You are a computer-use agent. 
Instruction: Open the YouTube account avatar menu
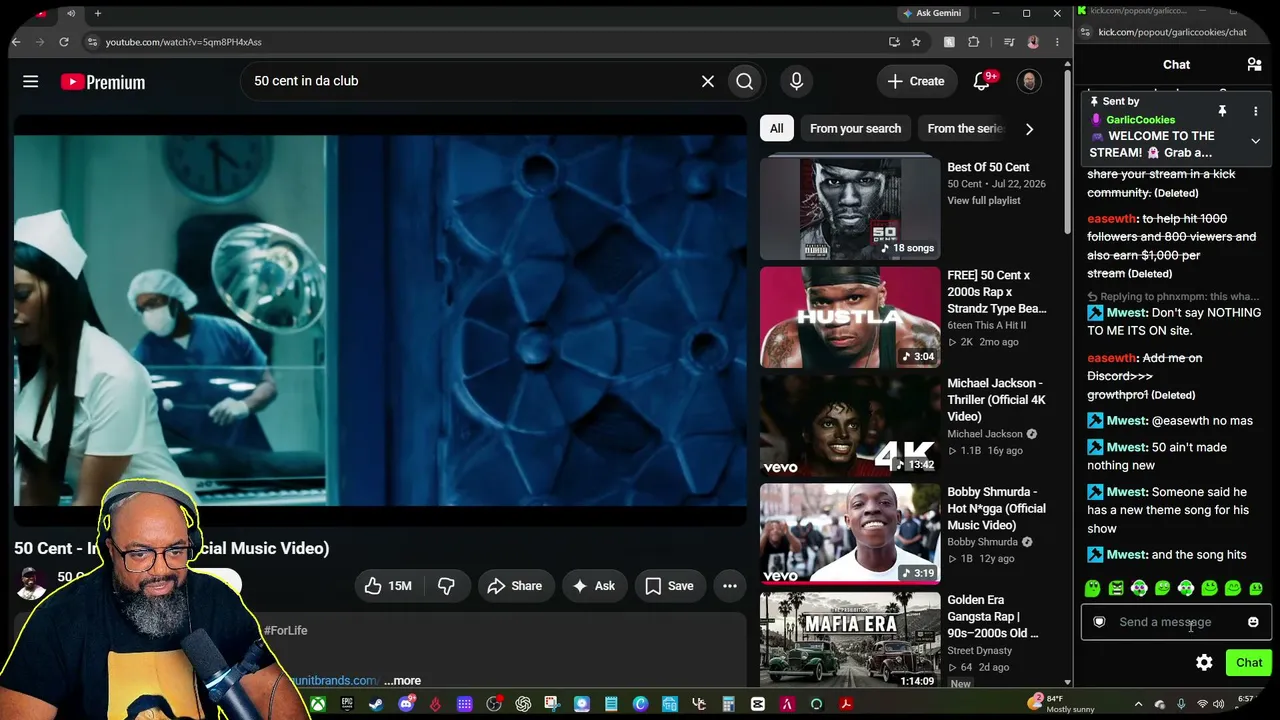[1029, 81]
